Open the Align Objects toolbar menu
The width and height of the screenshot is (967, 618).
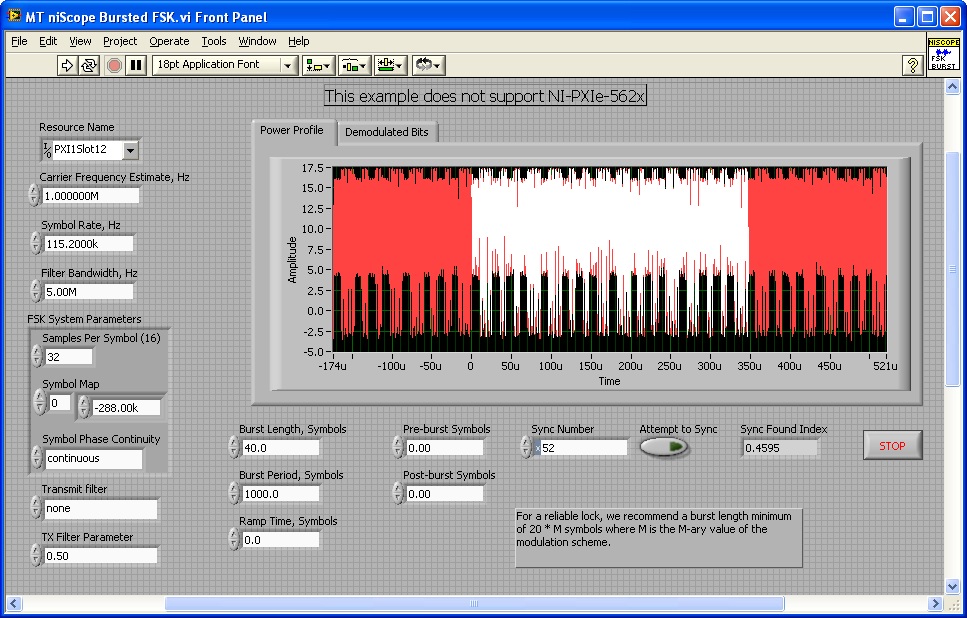tap(318, 65)
